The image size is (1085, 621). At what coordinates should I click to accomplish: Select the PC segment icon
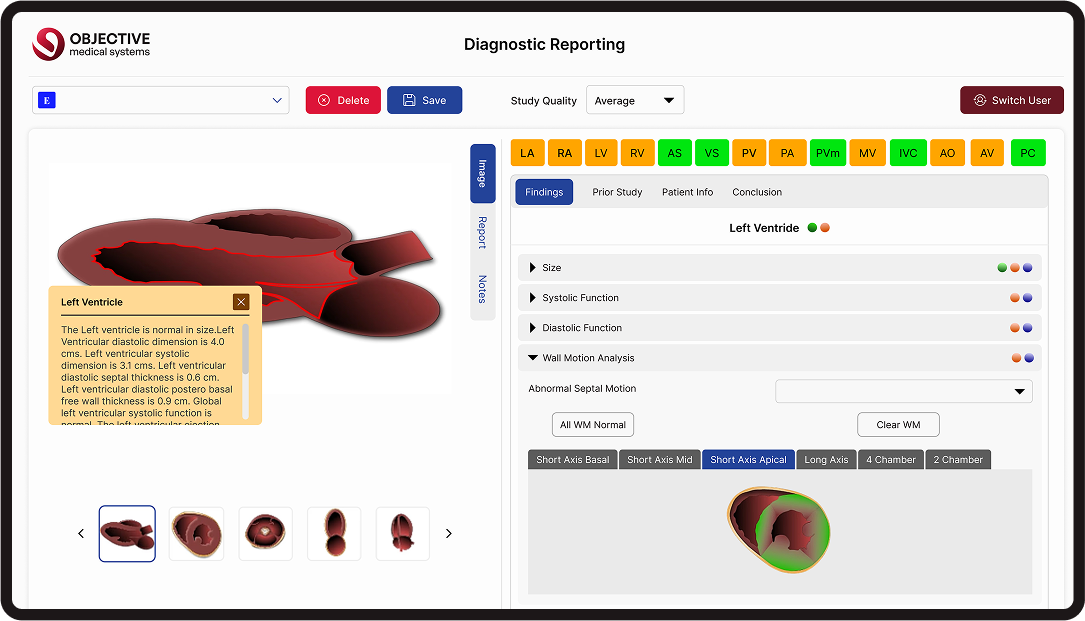(x=1028, y=153)
